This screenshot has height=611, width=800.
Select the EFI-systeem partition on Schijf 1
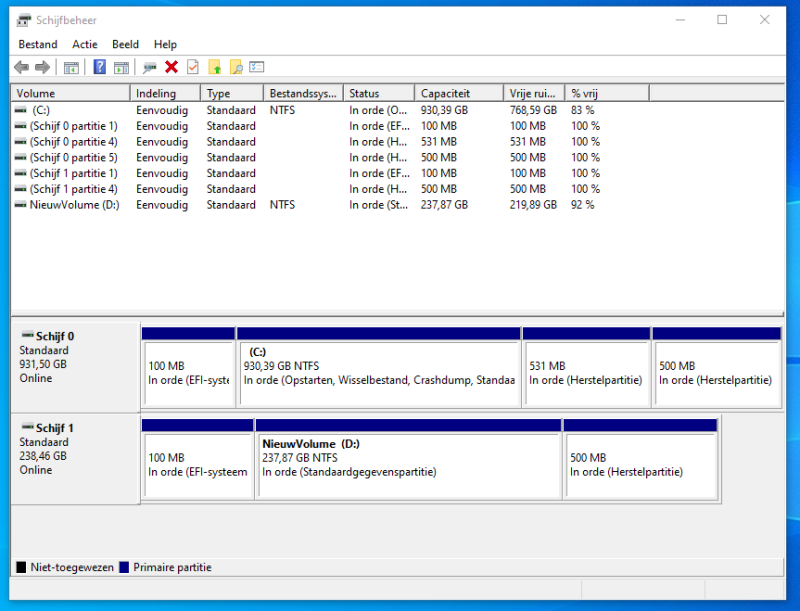tap(198, 462)
